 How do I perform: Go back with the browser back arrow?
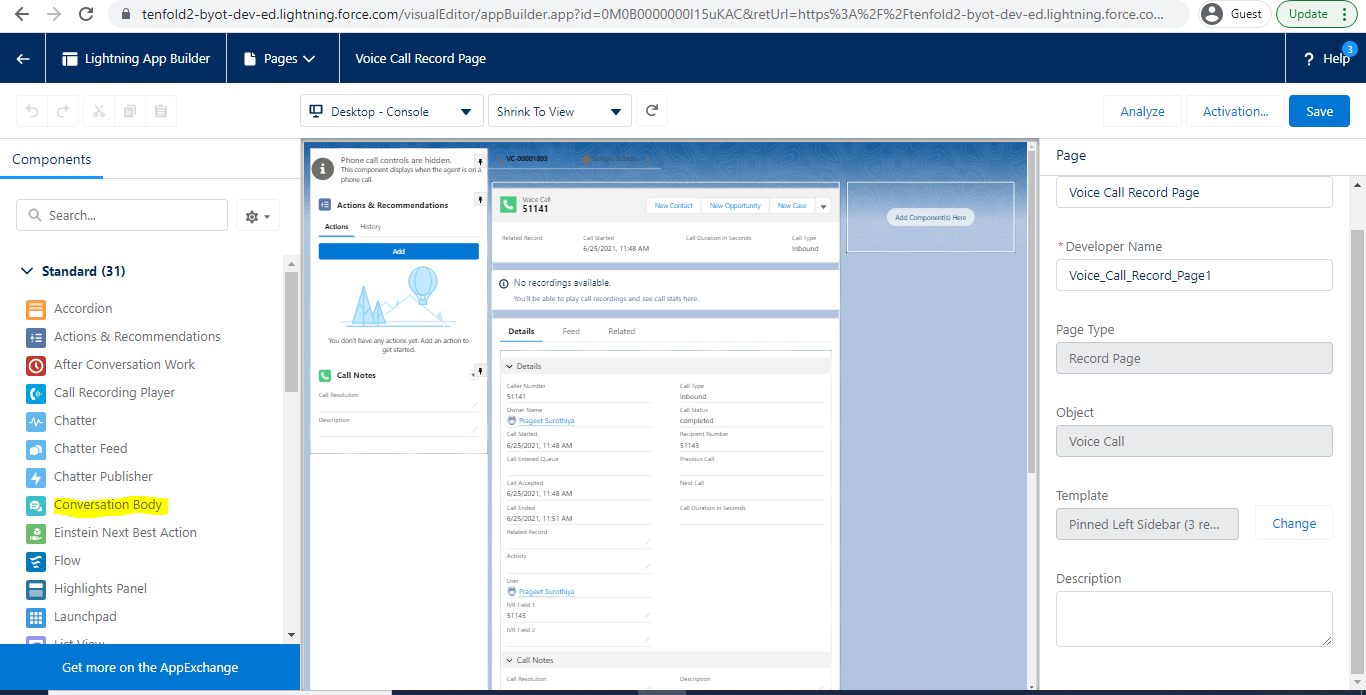coord(22,14)
